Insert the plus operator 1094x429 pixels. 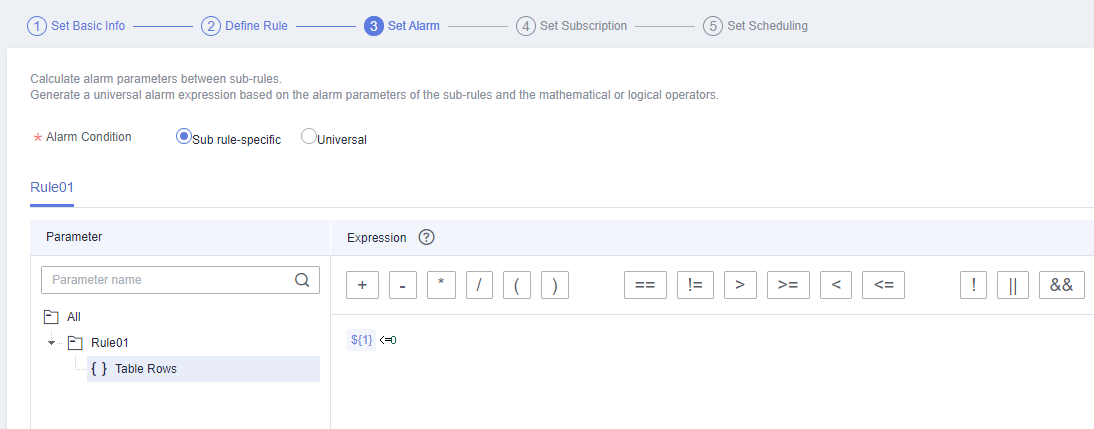pyautogui.click(x=362, y=285)
